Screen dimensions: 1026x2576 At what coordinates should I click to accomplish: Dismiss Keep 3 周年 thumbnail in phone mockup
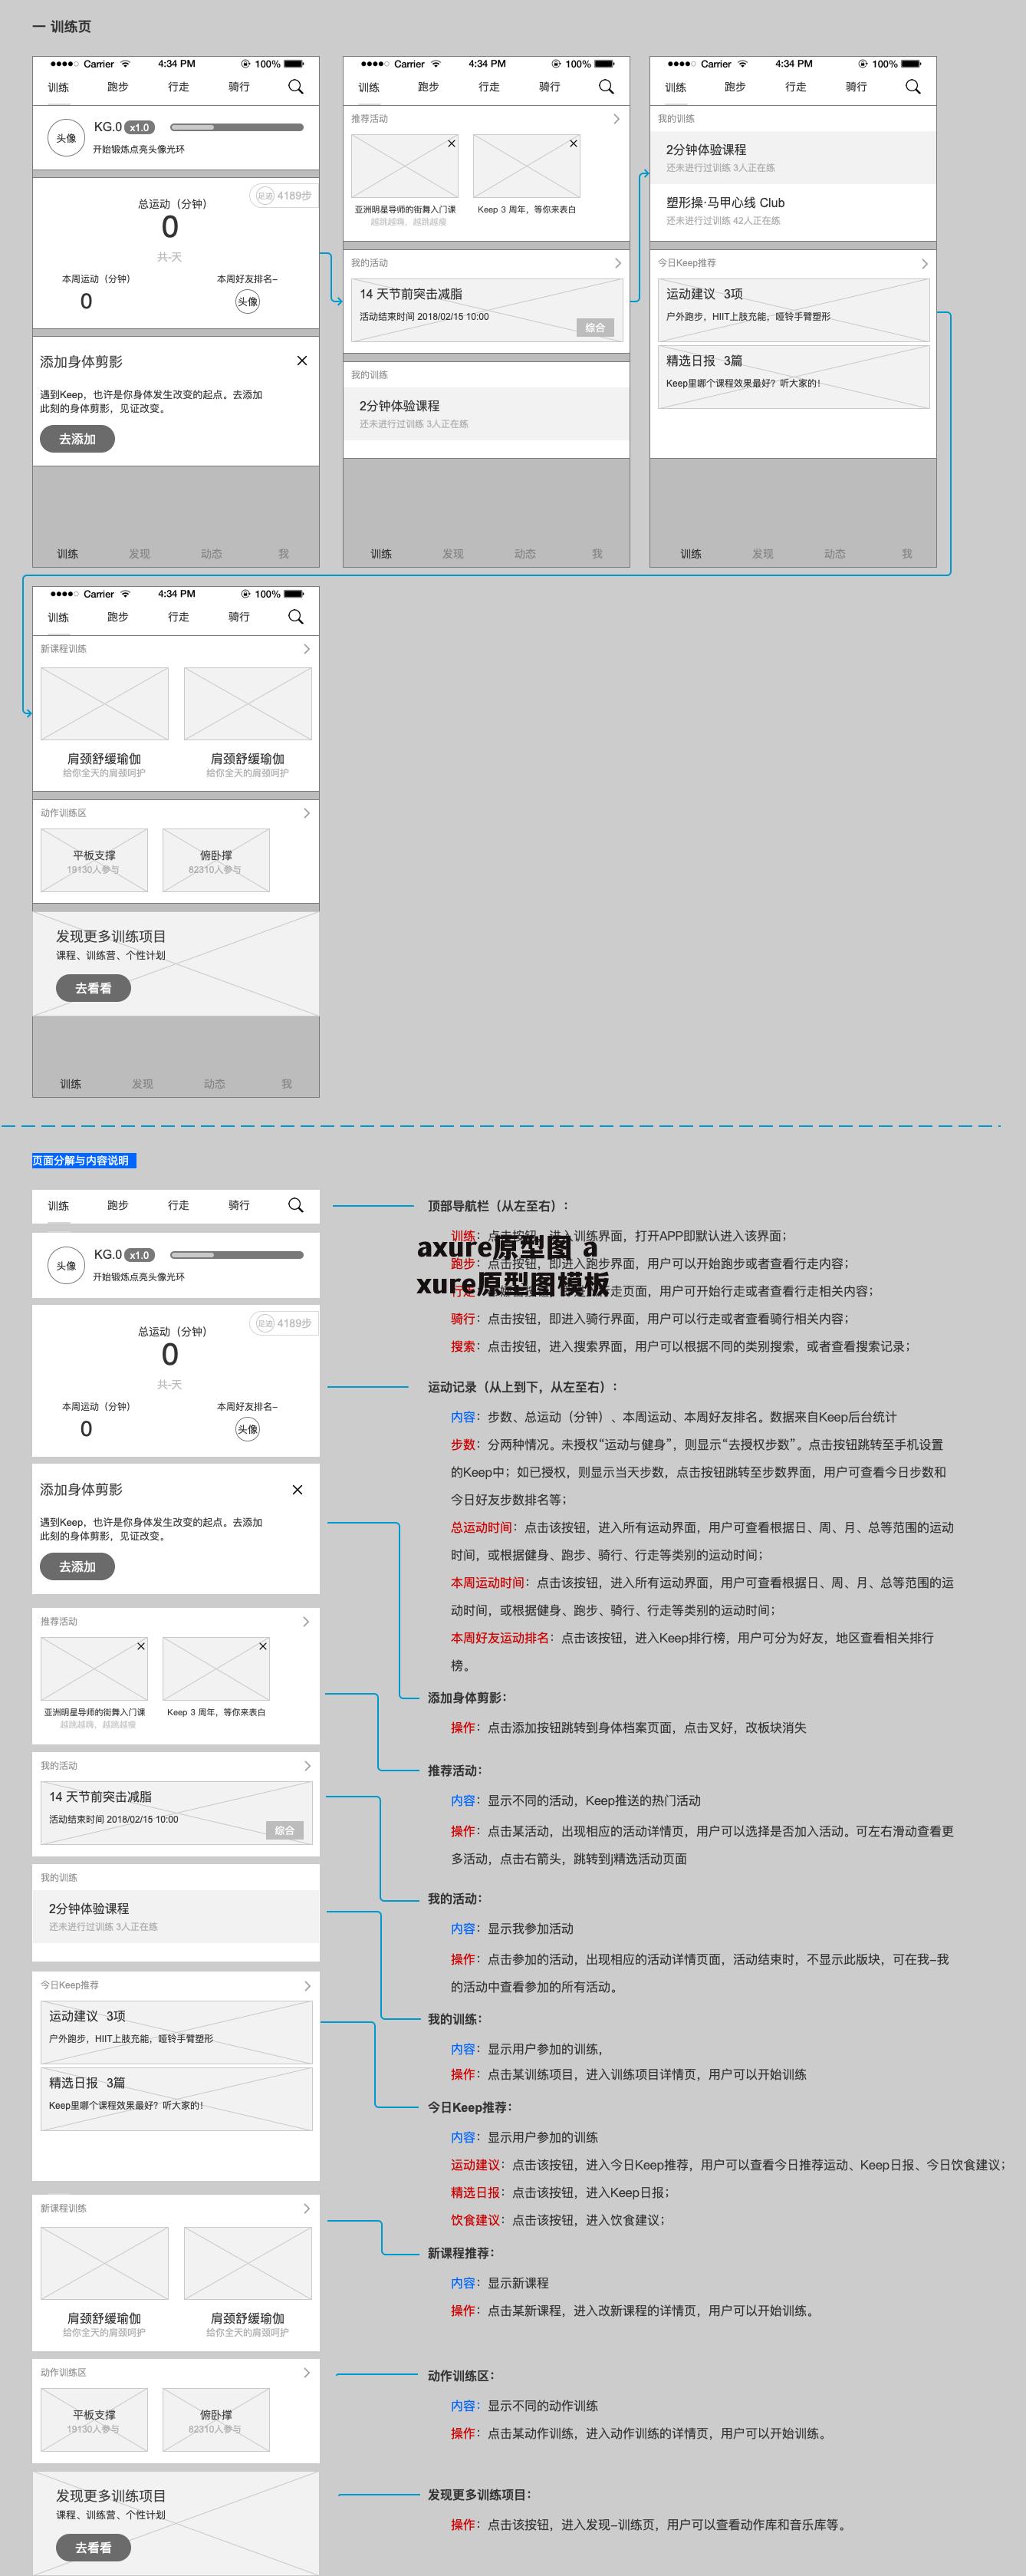[x=573, y=143]
